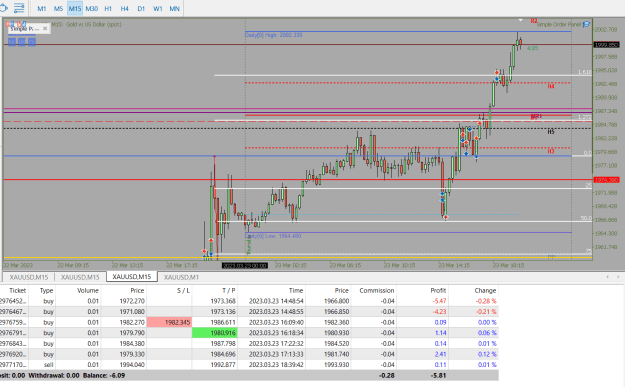Click the trade timed 2023.03.23 14:48:55
The height and width of the screenshot is (387, 625).
pos(249,312)
